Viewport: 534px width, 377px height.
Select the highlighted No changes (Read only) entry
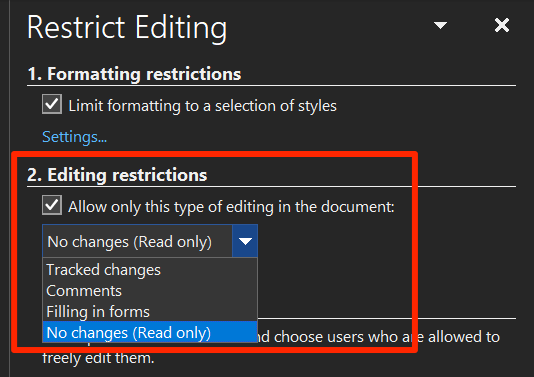click(x=150, y=332)
